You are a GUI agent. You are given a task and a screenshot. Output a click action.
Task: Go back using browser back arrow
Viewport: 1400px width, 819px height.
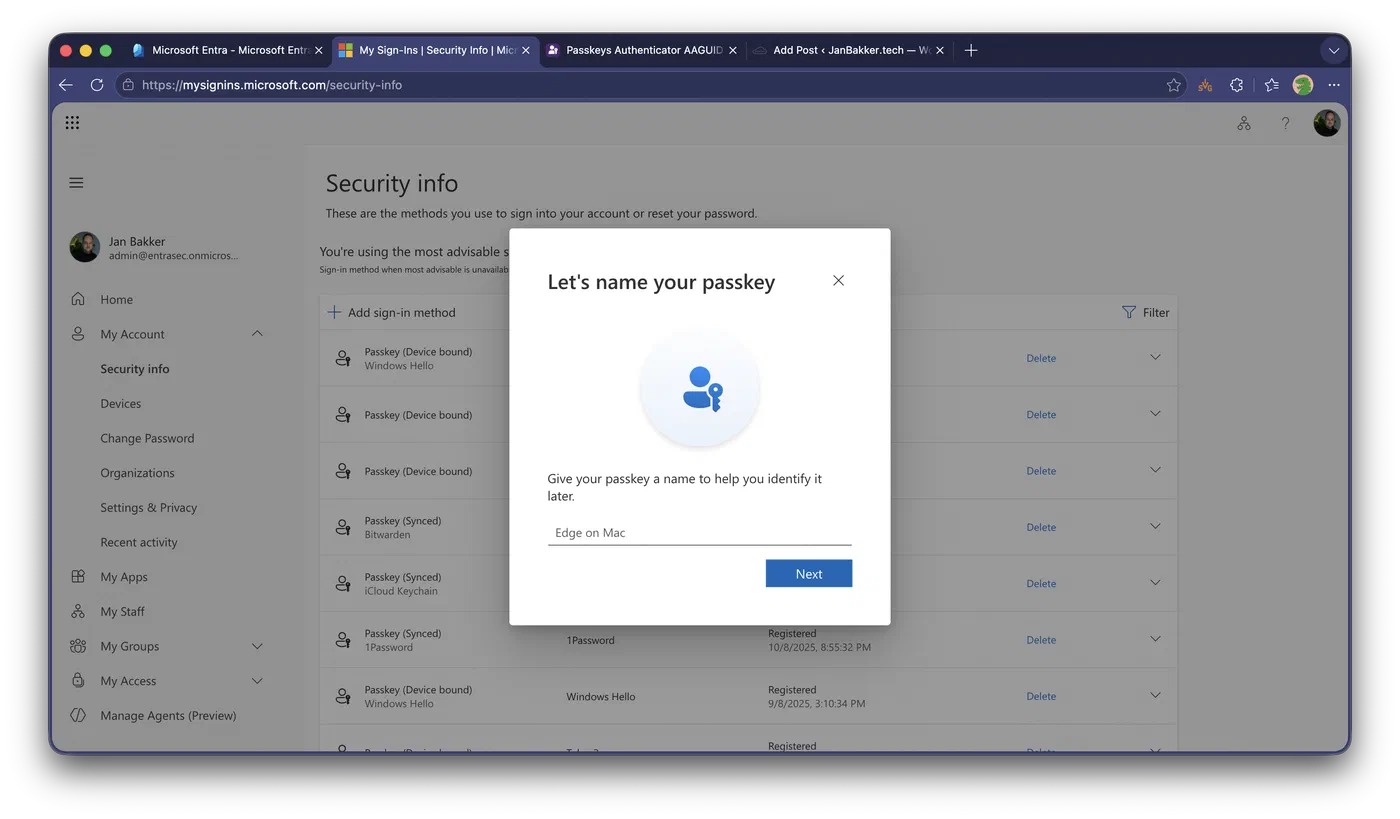66,85
